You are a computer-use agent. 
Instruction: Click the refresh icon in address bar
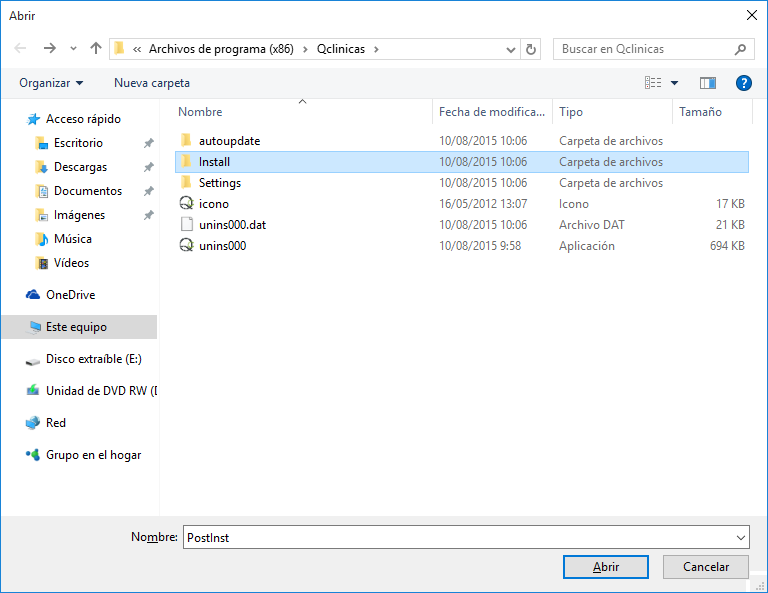[531, 48]
